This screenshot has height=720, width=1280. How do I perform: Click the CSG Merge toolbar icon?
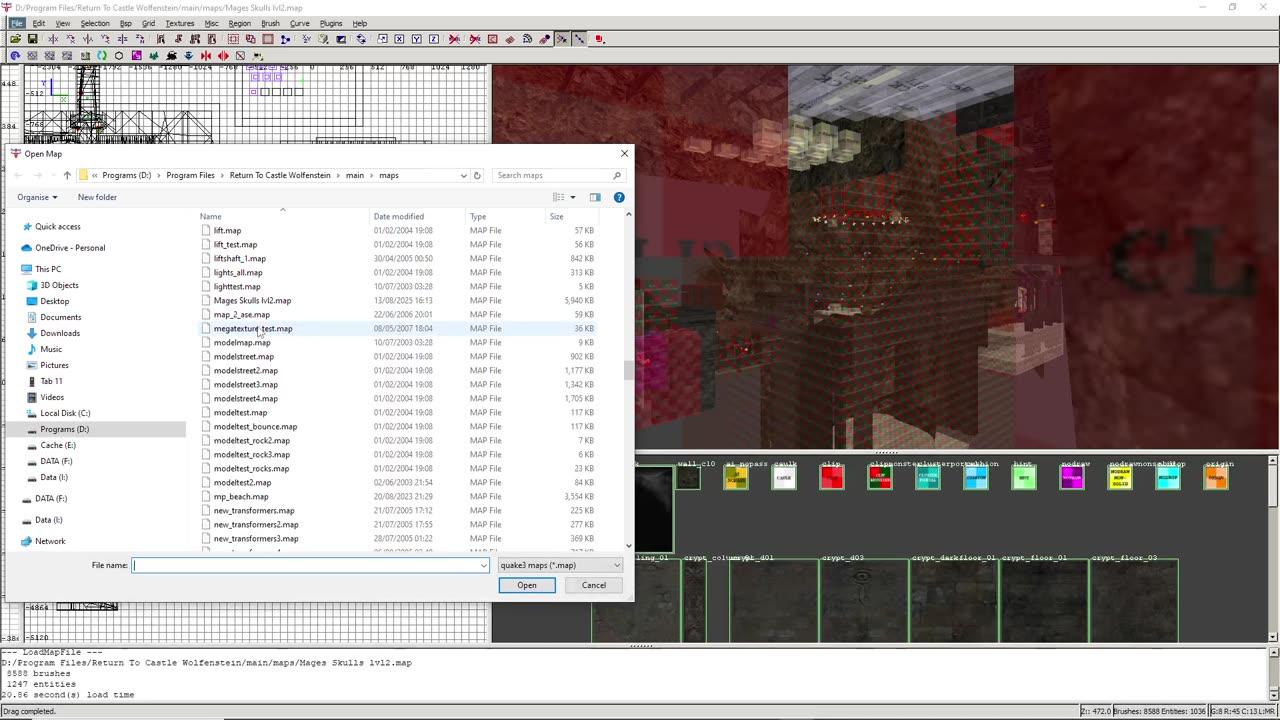point(250,39)
